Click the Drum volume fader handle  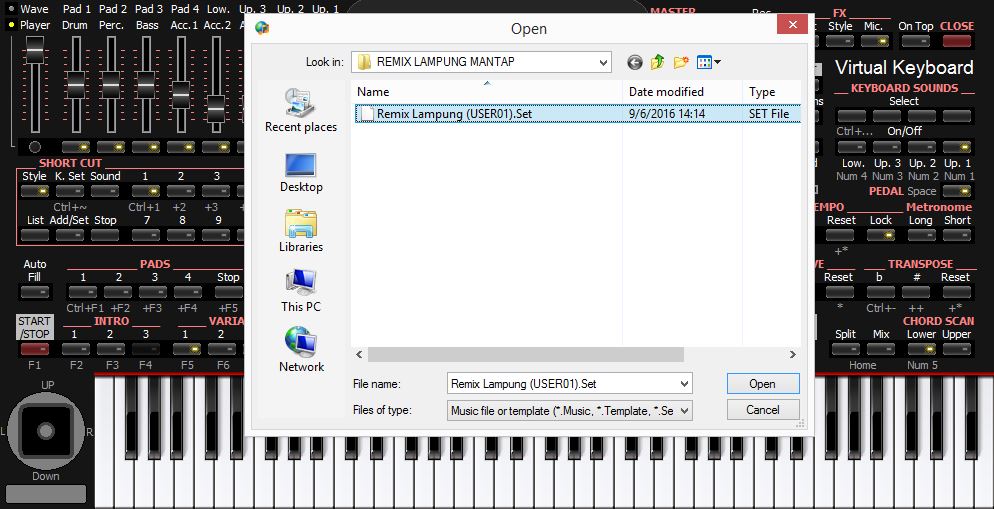[75, 84]
